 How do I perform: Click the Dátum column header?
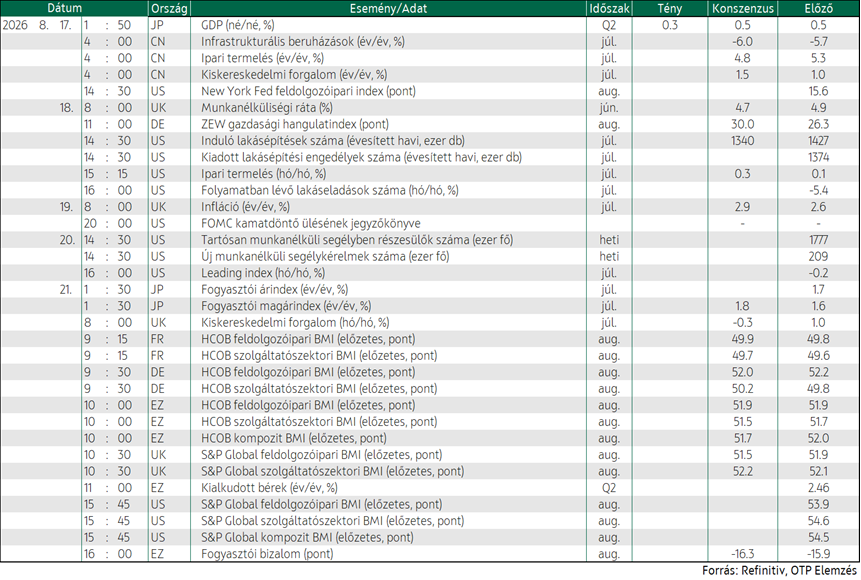point(65,8)
